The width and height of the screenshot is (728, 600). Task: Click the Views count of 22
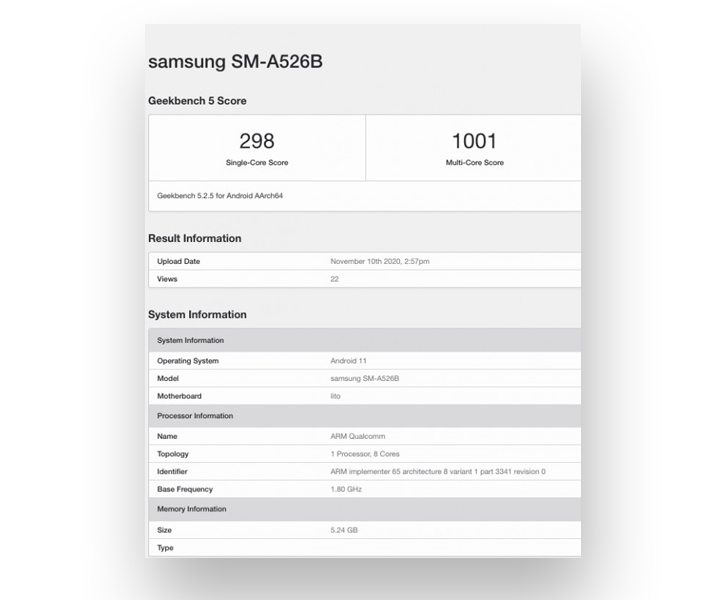(334, 279)
